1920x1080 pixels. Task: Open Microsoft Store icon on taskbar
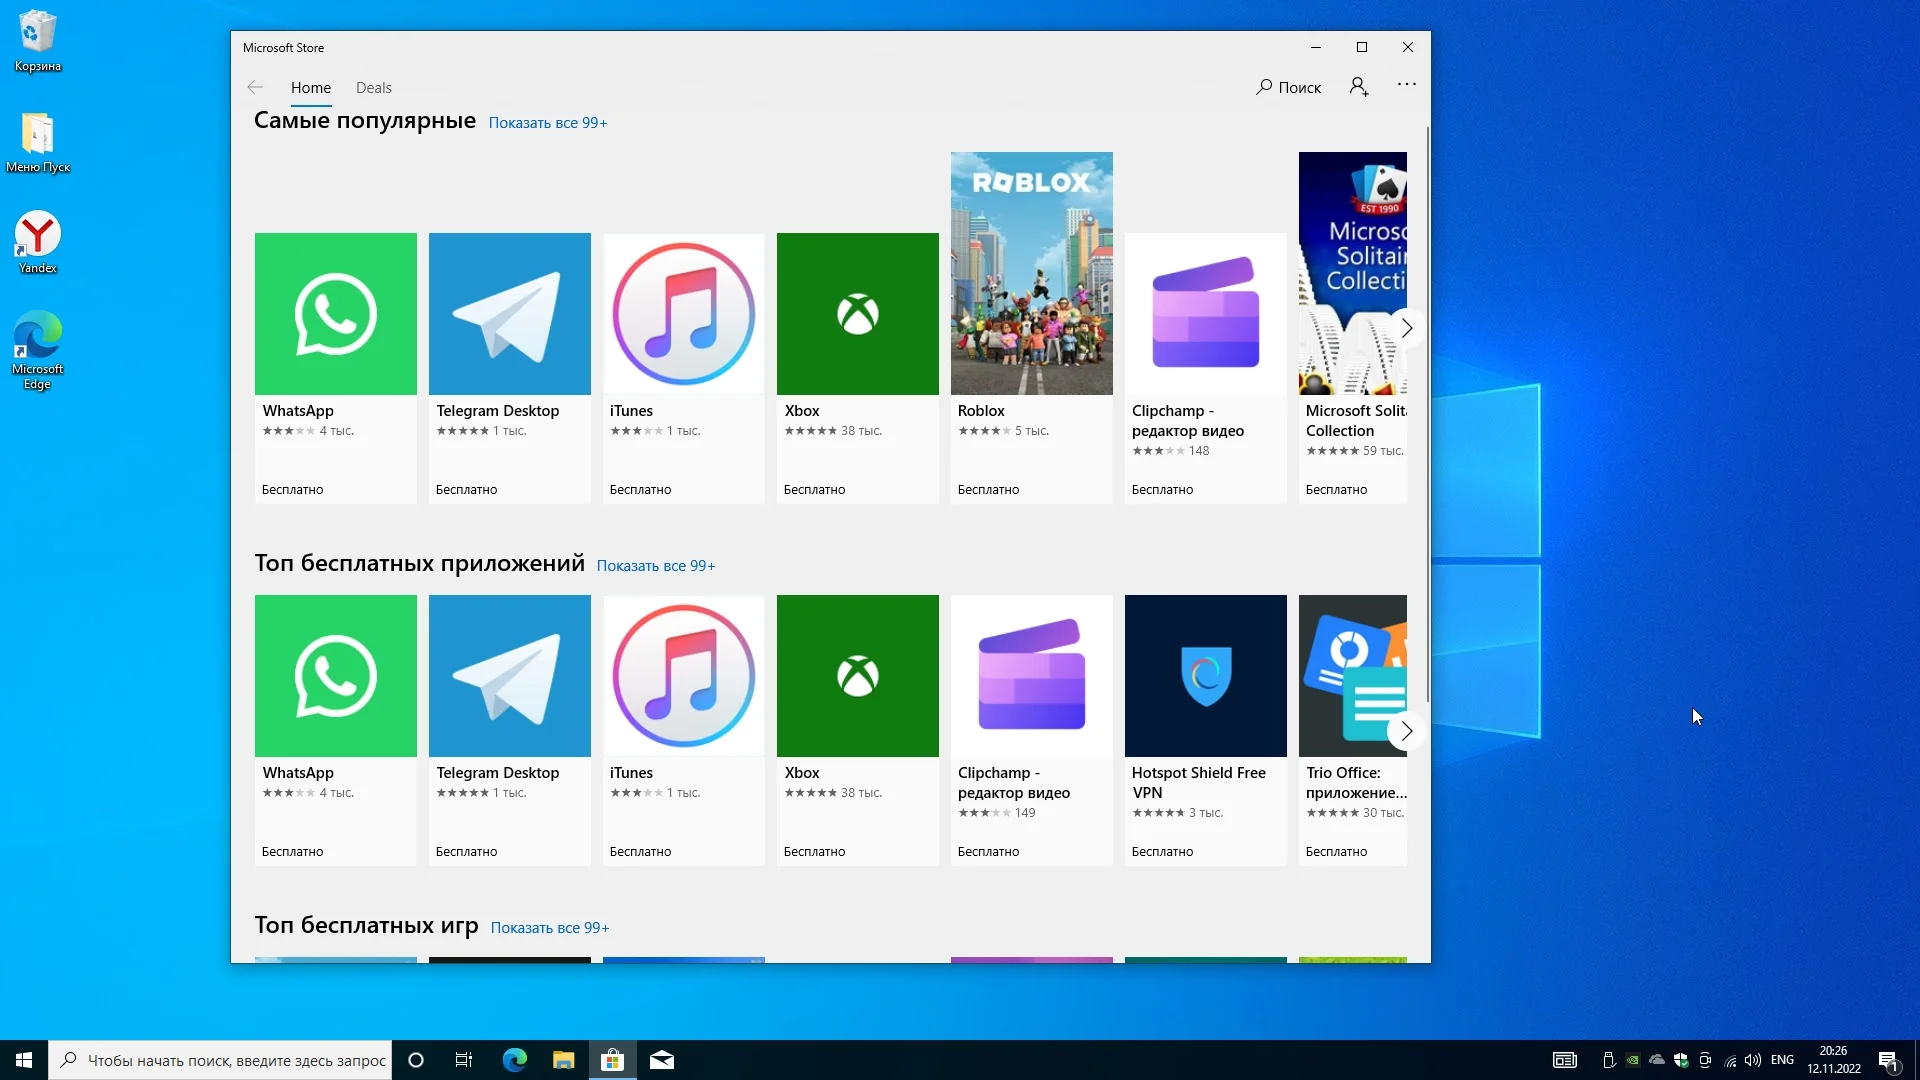point(612,1060)
